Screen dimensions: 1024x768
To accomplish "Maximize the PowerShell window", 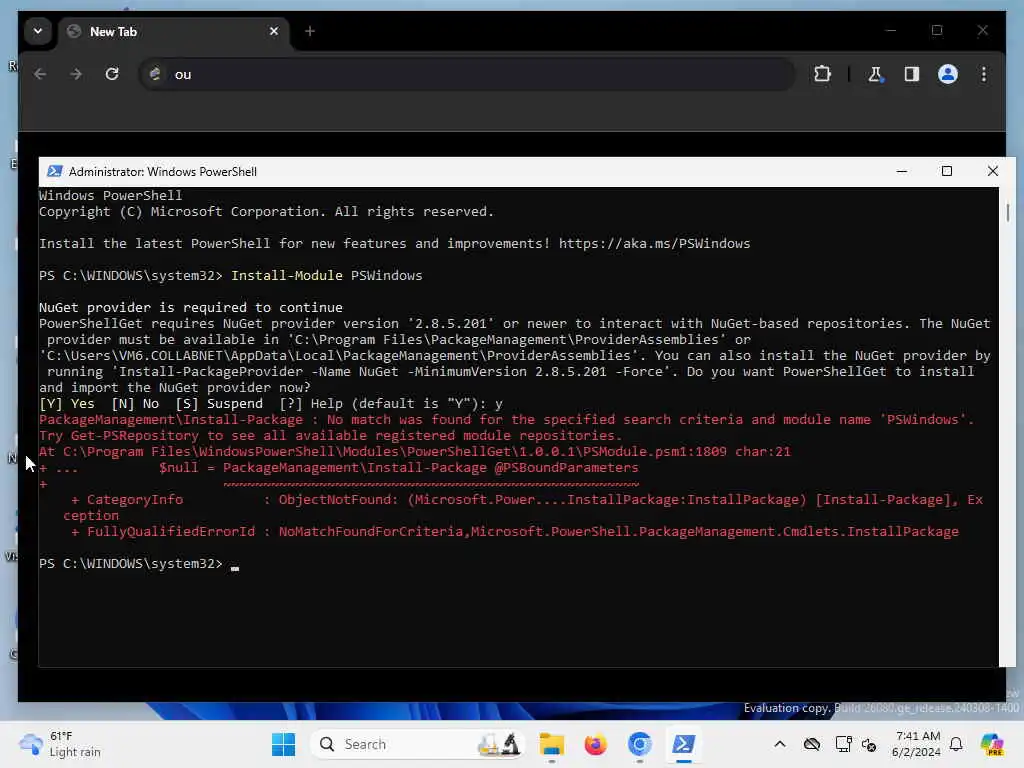I will pyautogui.click(x=947, y=172).
